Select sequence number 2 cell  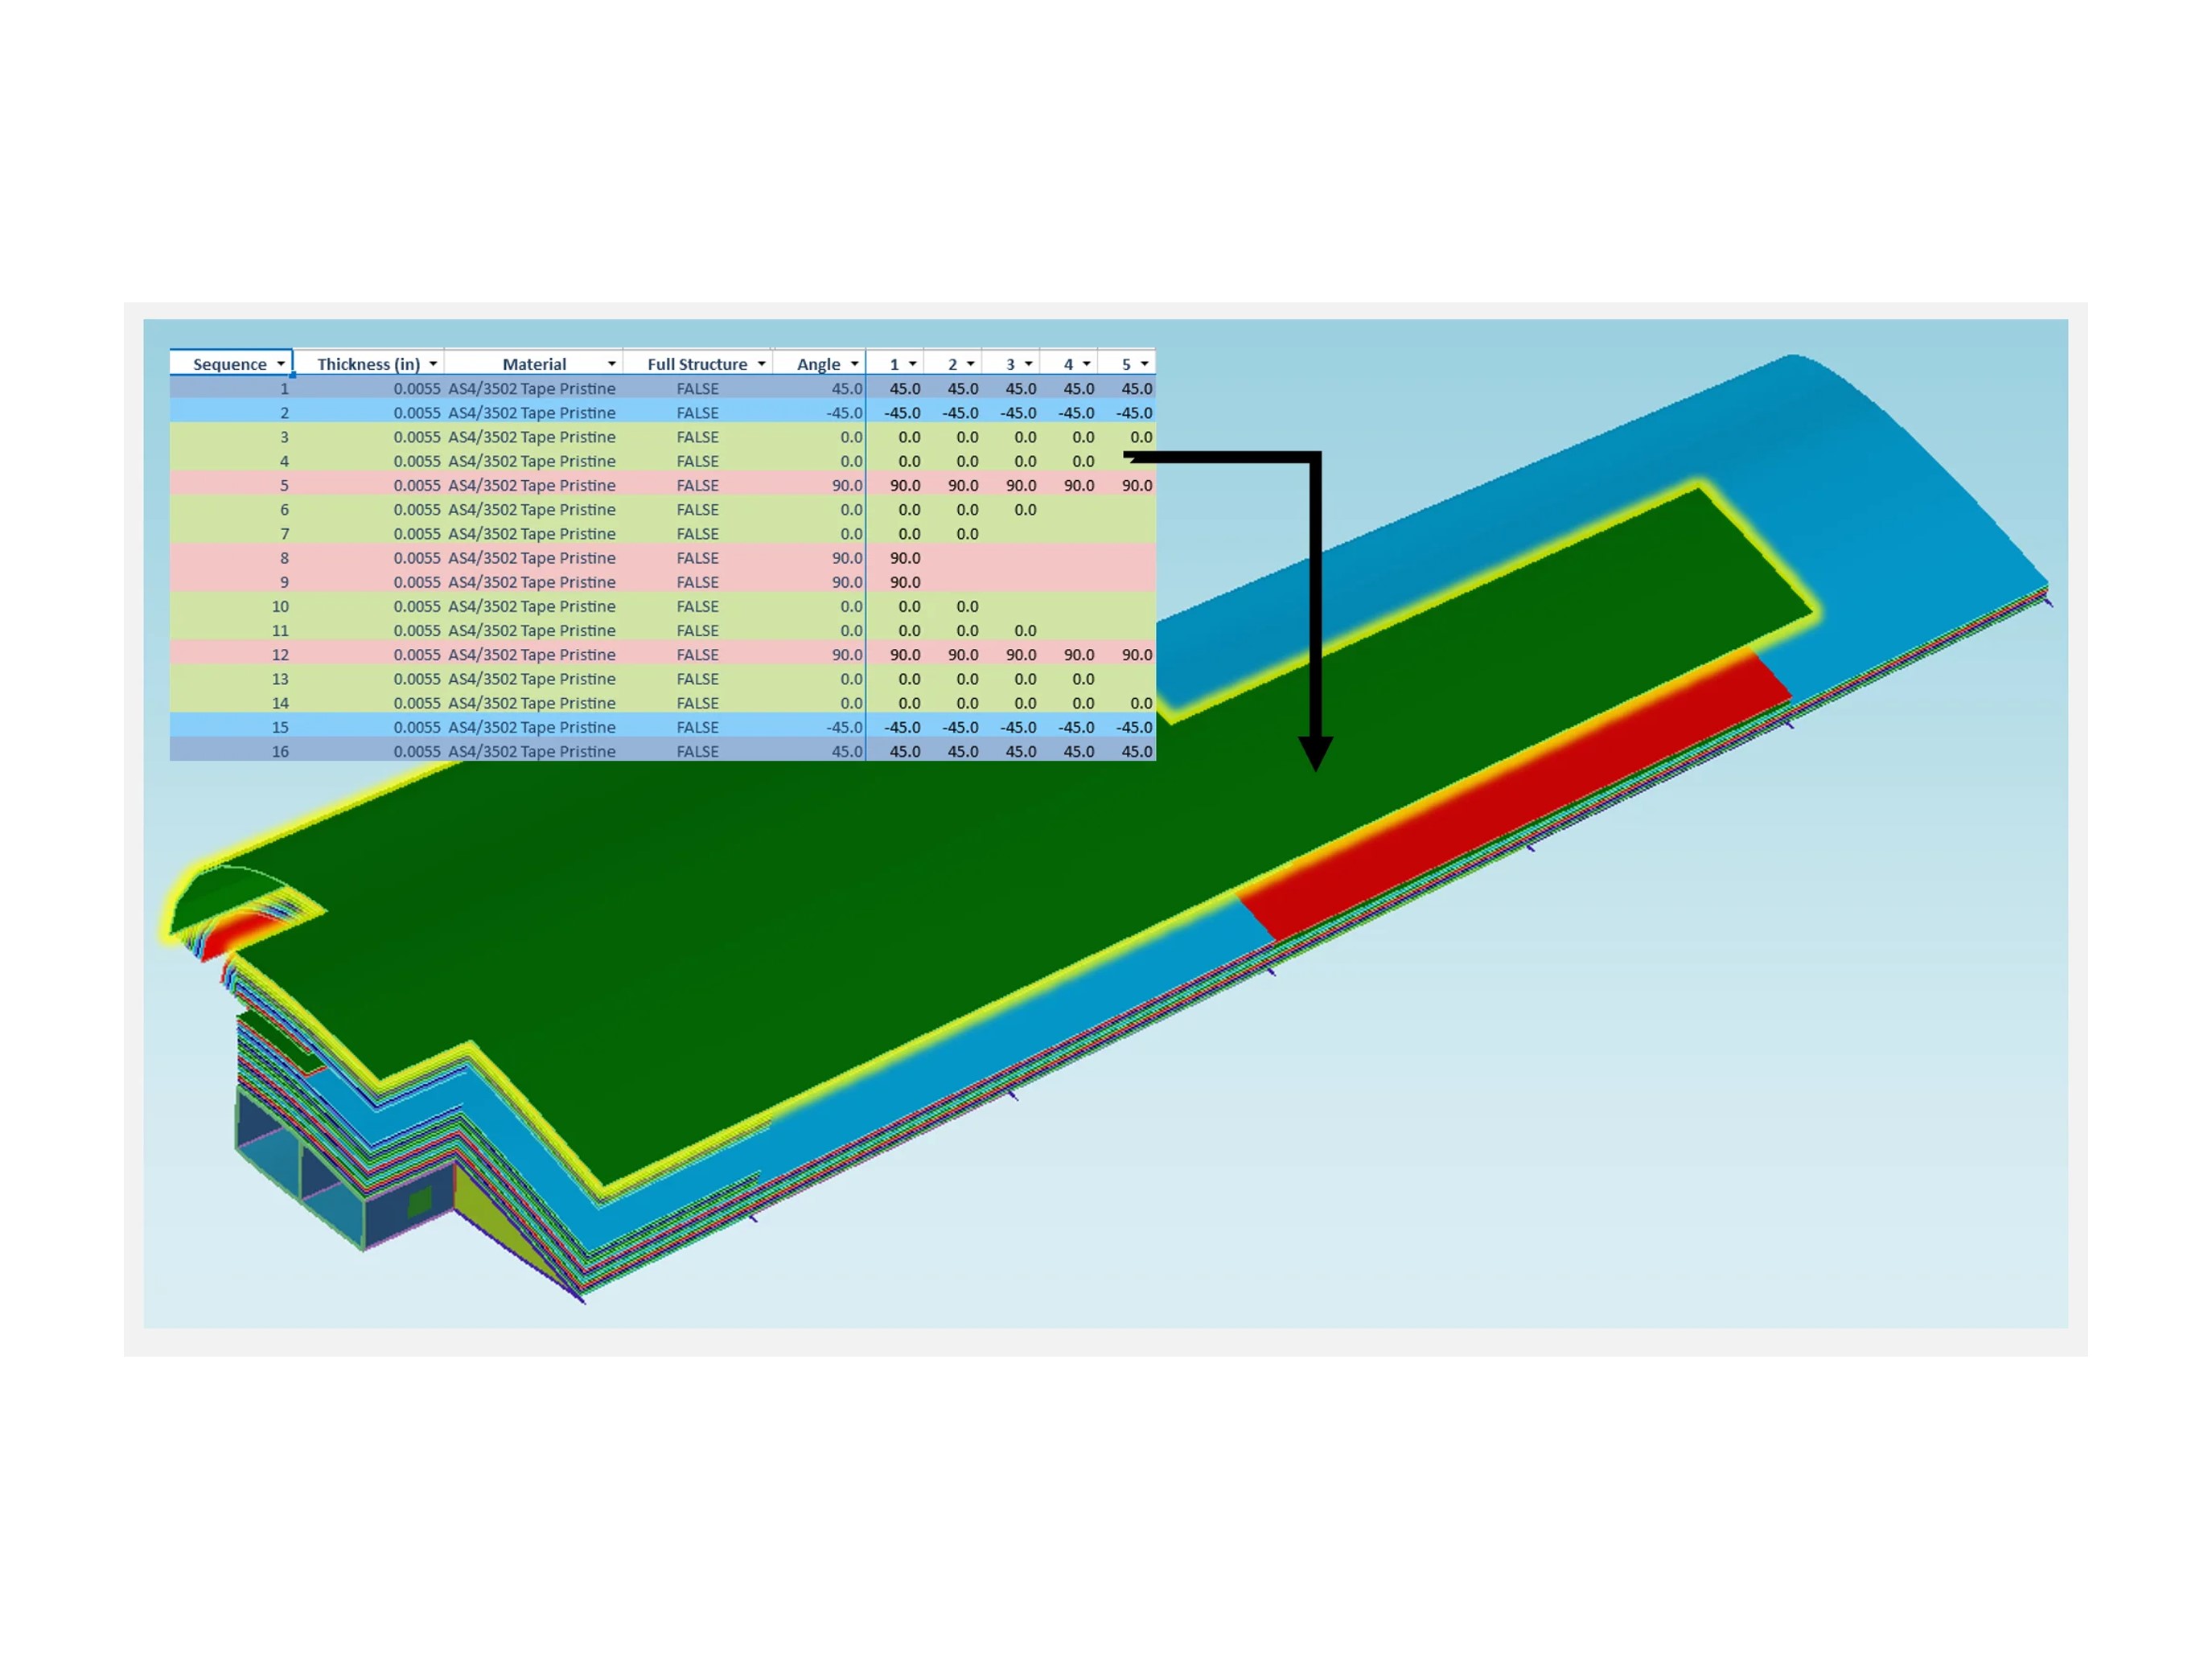231,413
